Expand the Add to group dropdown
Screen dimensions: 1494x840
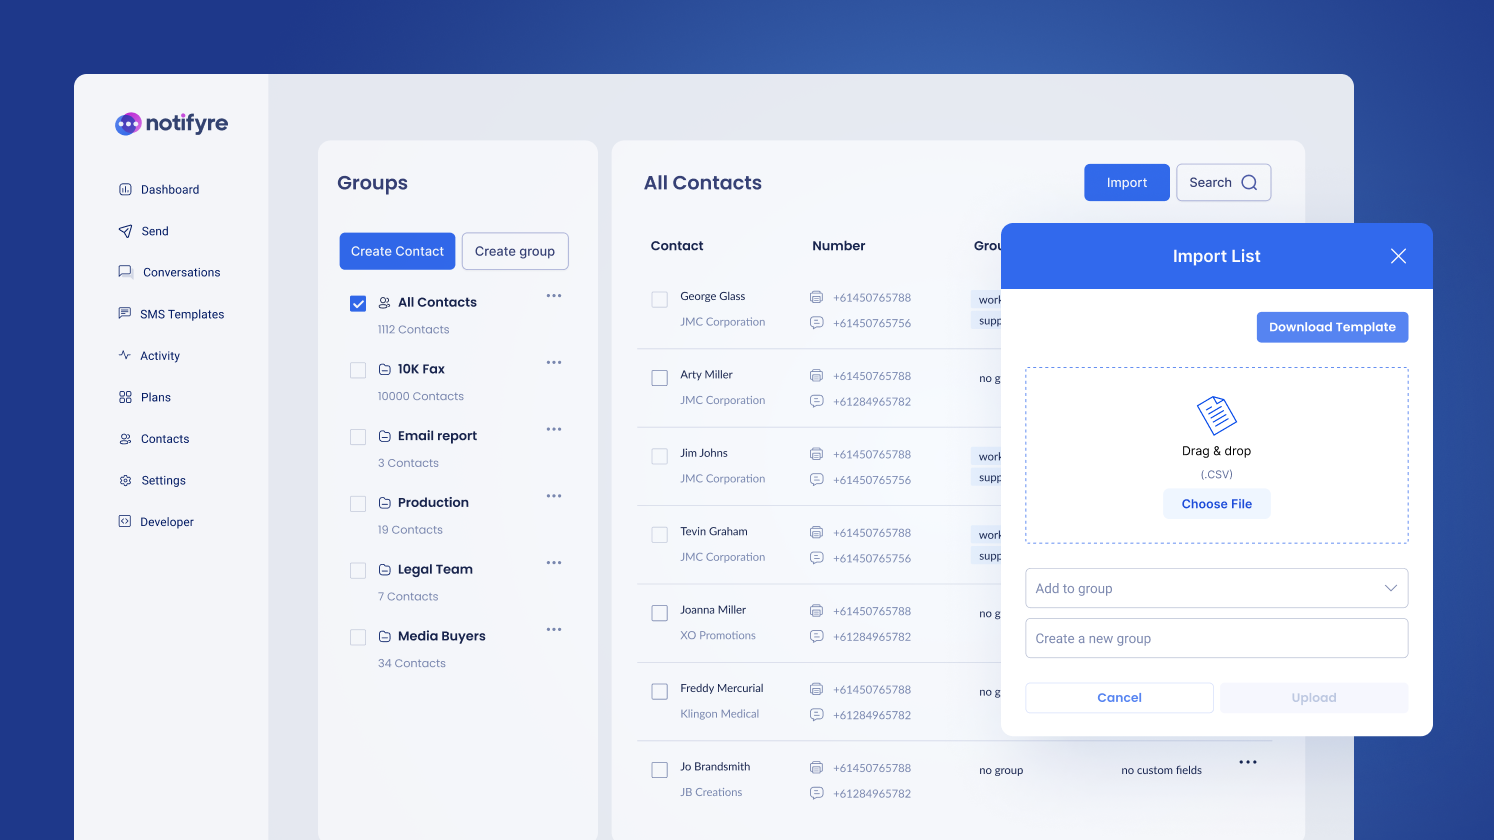(x=1217, y=588)
